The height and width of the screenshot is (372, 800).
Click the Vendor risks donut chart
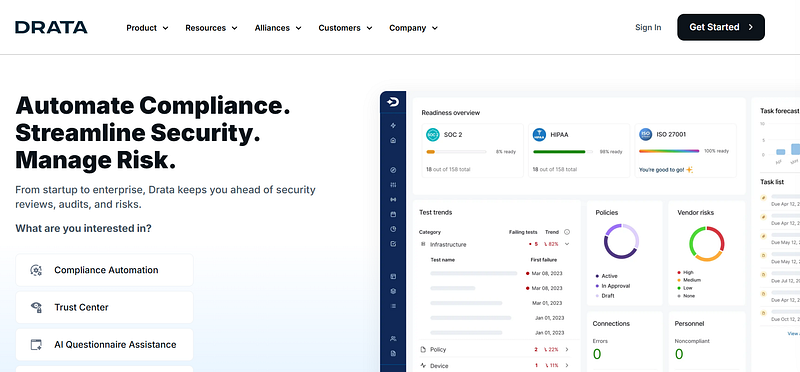707,244
